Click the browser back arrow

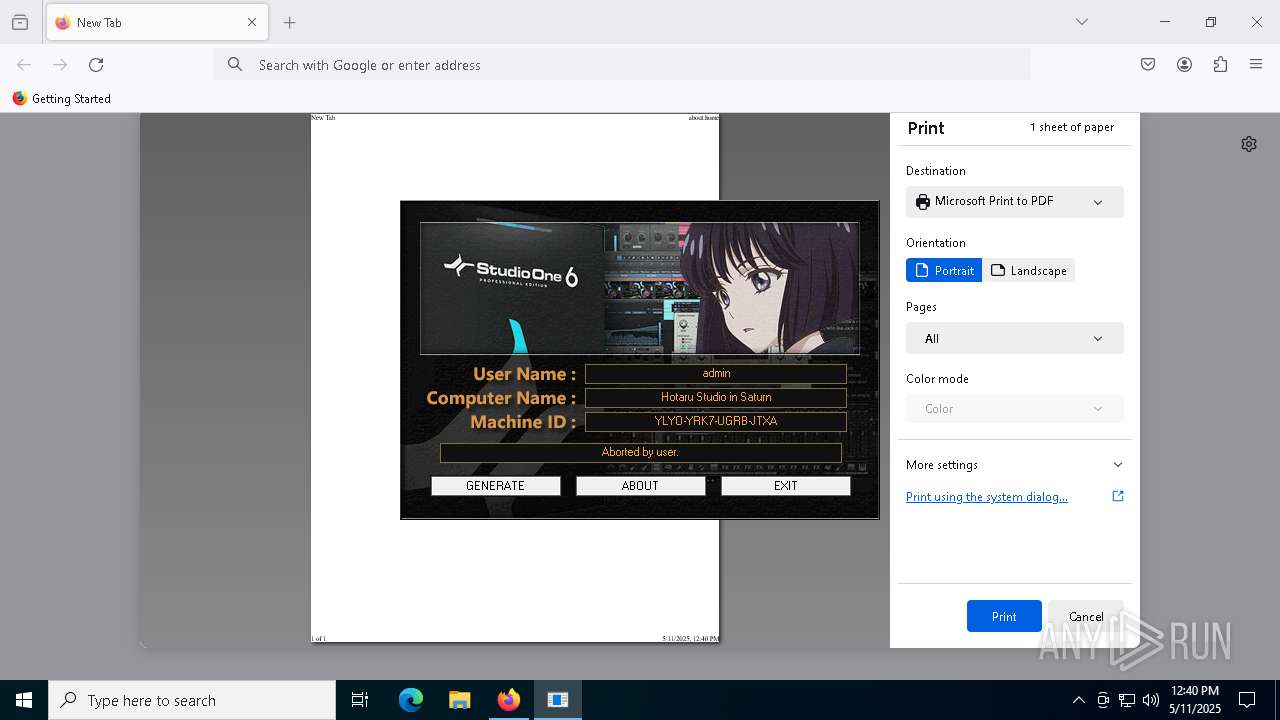[x=24, y=65]
